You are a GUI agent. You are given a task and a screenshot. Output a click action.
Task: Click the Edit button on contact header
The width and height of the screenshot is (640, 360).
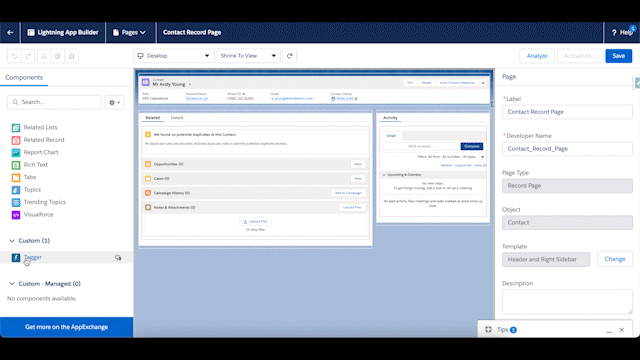point(410,83)
